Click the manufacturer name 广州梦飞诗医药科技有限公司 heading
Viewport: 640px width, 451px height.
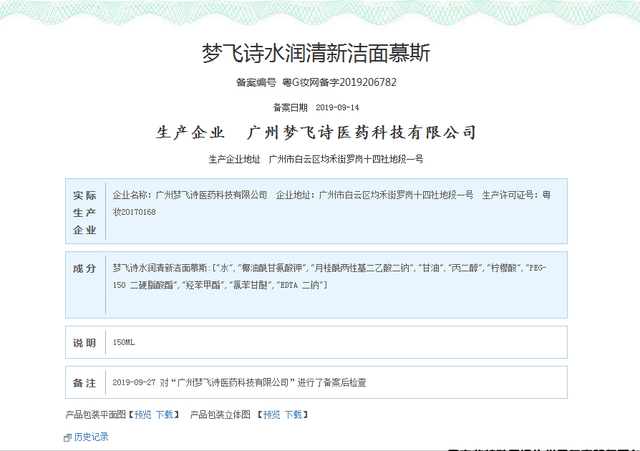(362, 133)
